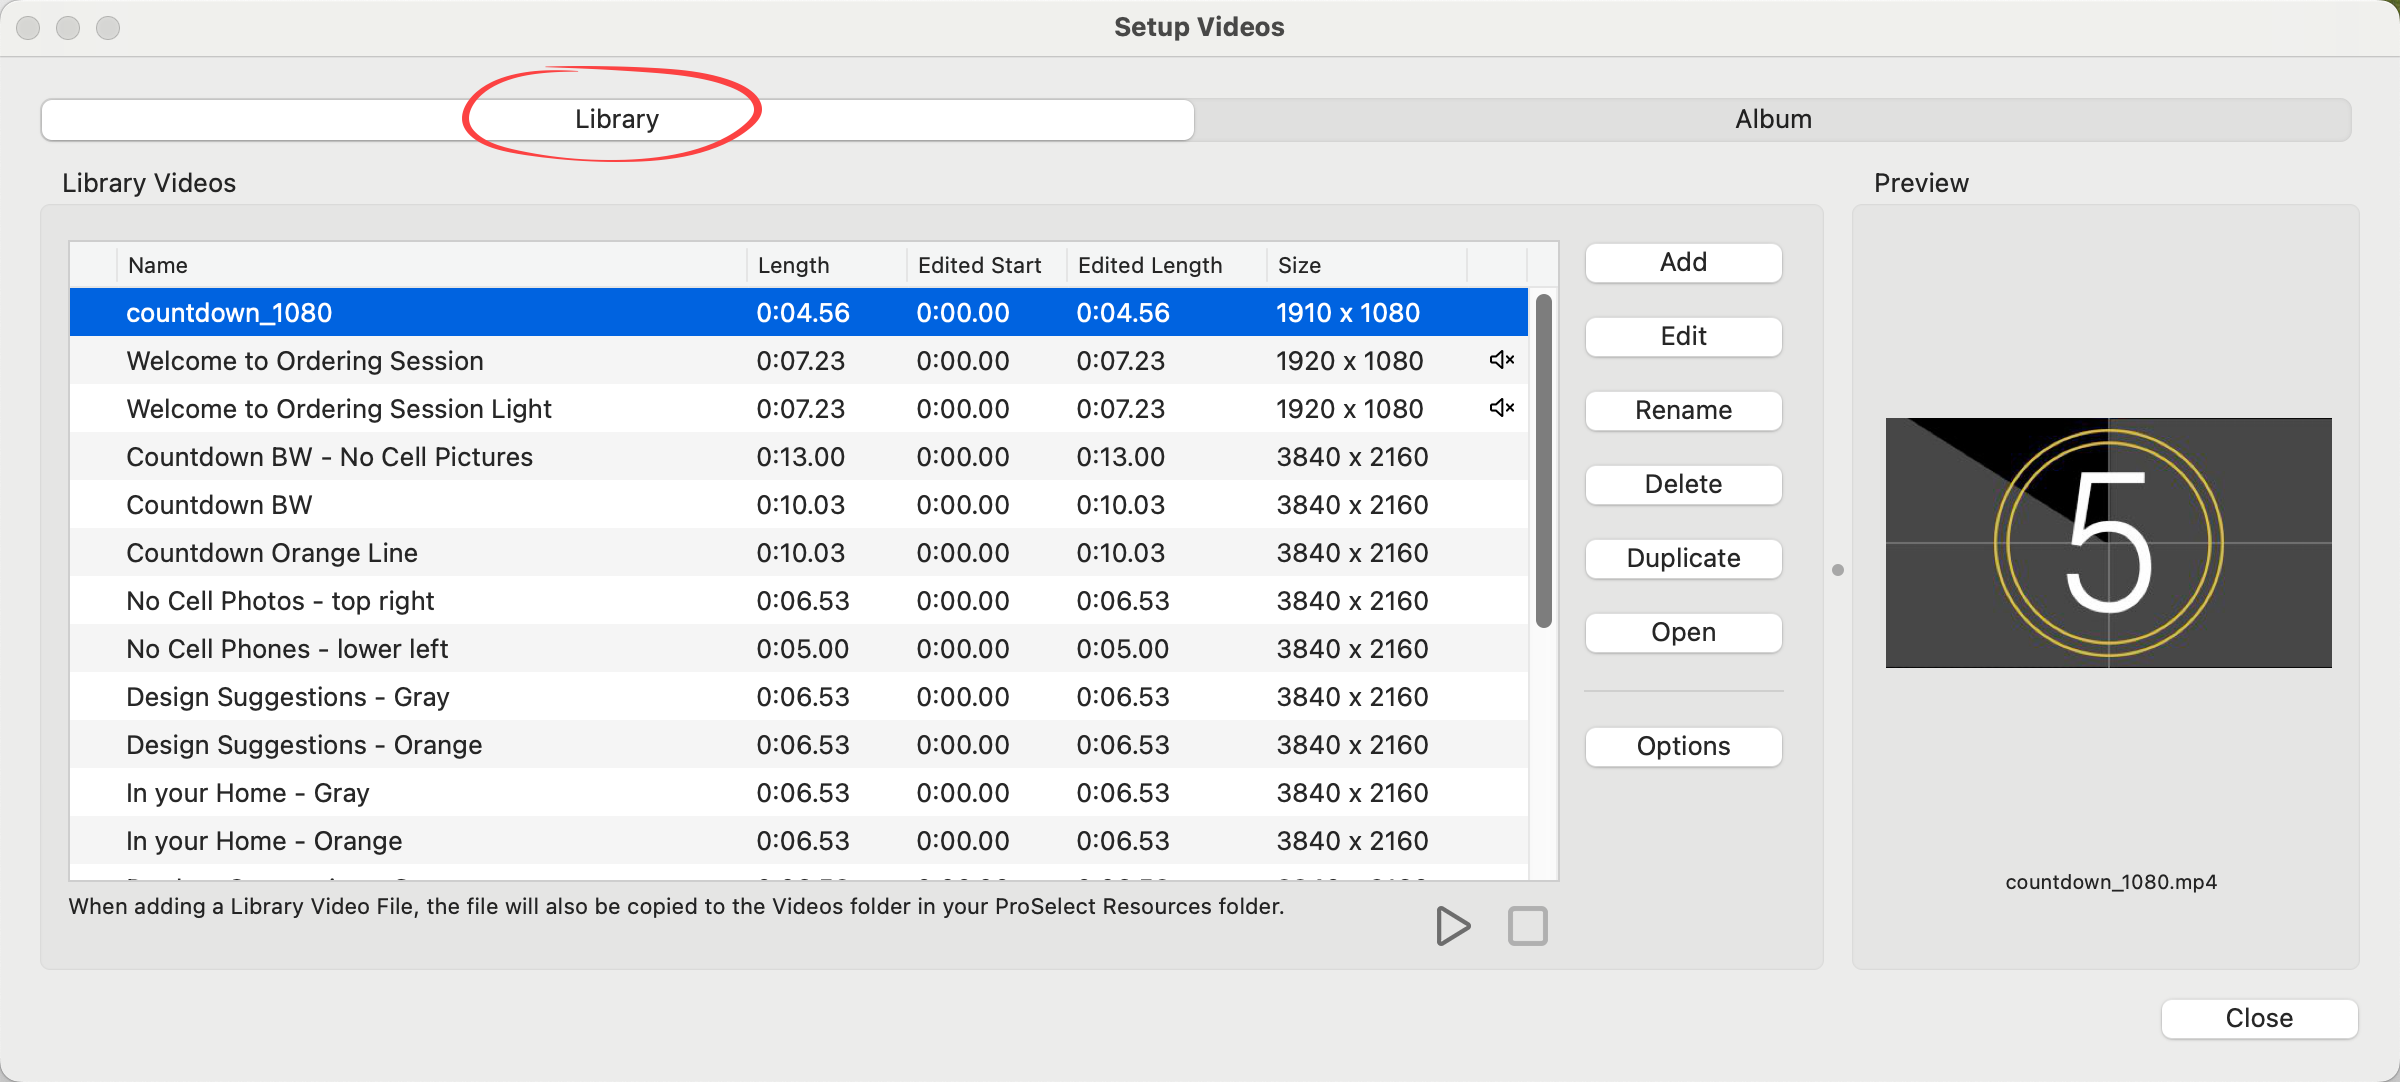Switch to the Album tab
This screenshot has height=1082, width=2400.
click(x=1772, y=119)
